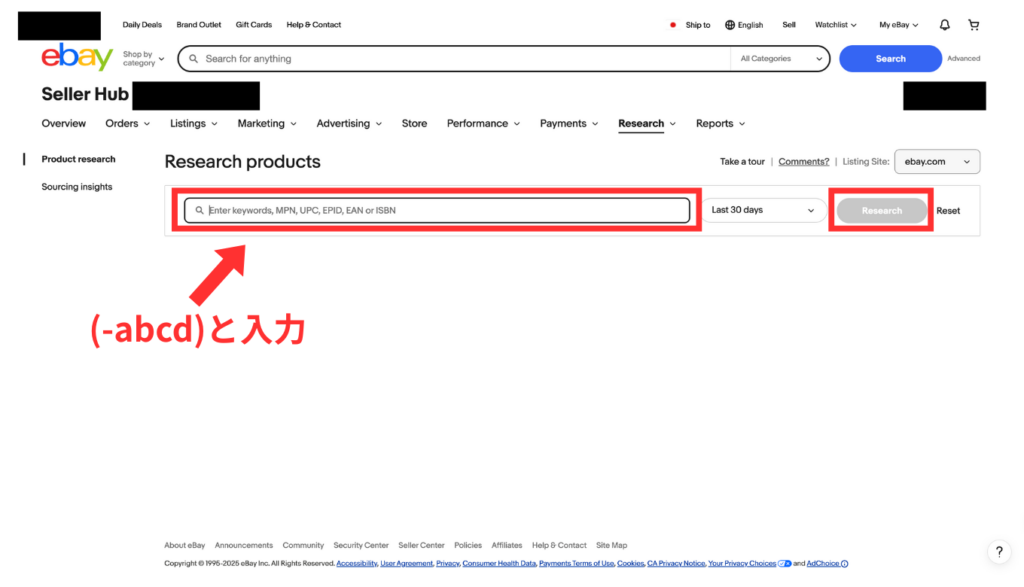Click the Ship to flag icon
Image resolution: width=1024 pixels, height=587 pixels.
tap(673, 25)
